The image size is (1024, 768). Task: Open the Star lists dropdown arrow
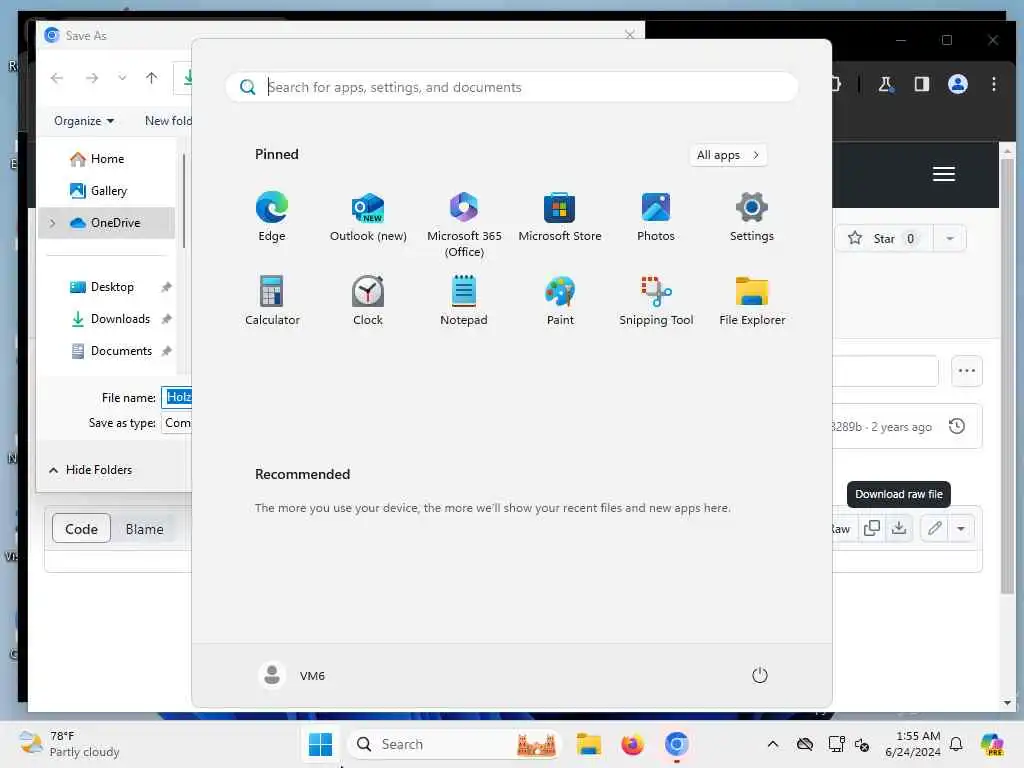point(950,238)
